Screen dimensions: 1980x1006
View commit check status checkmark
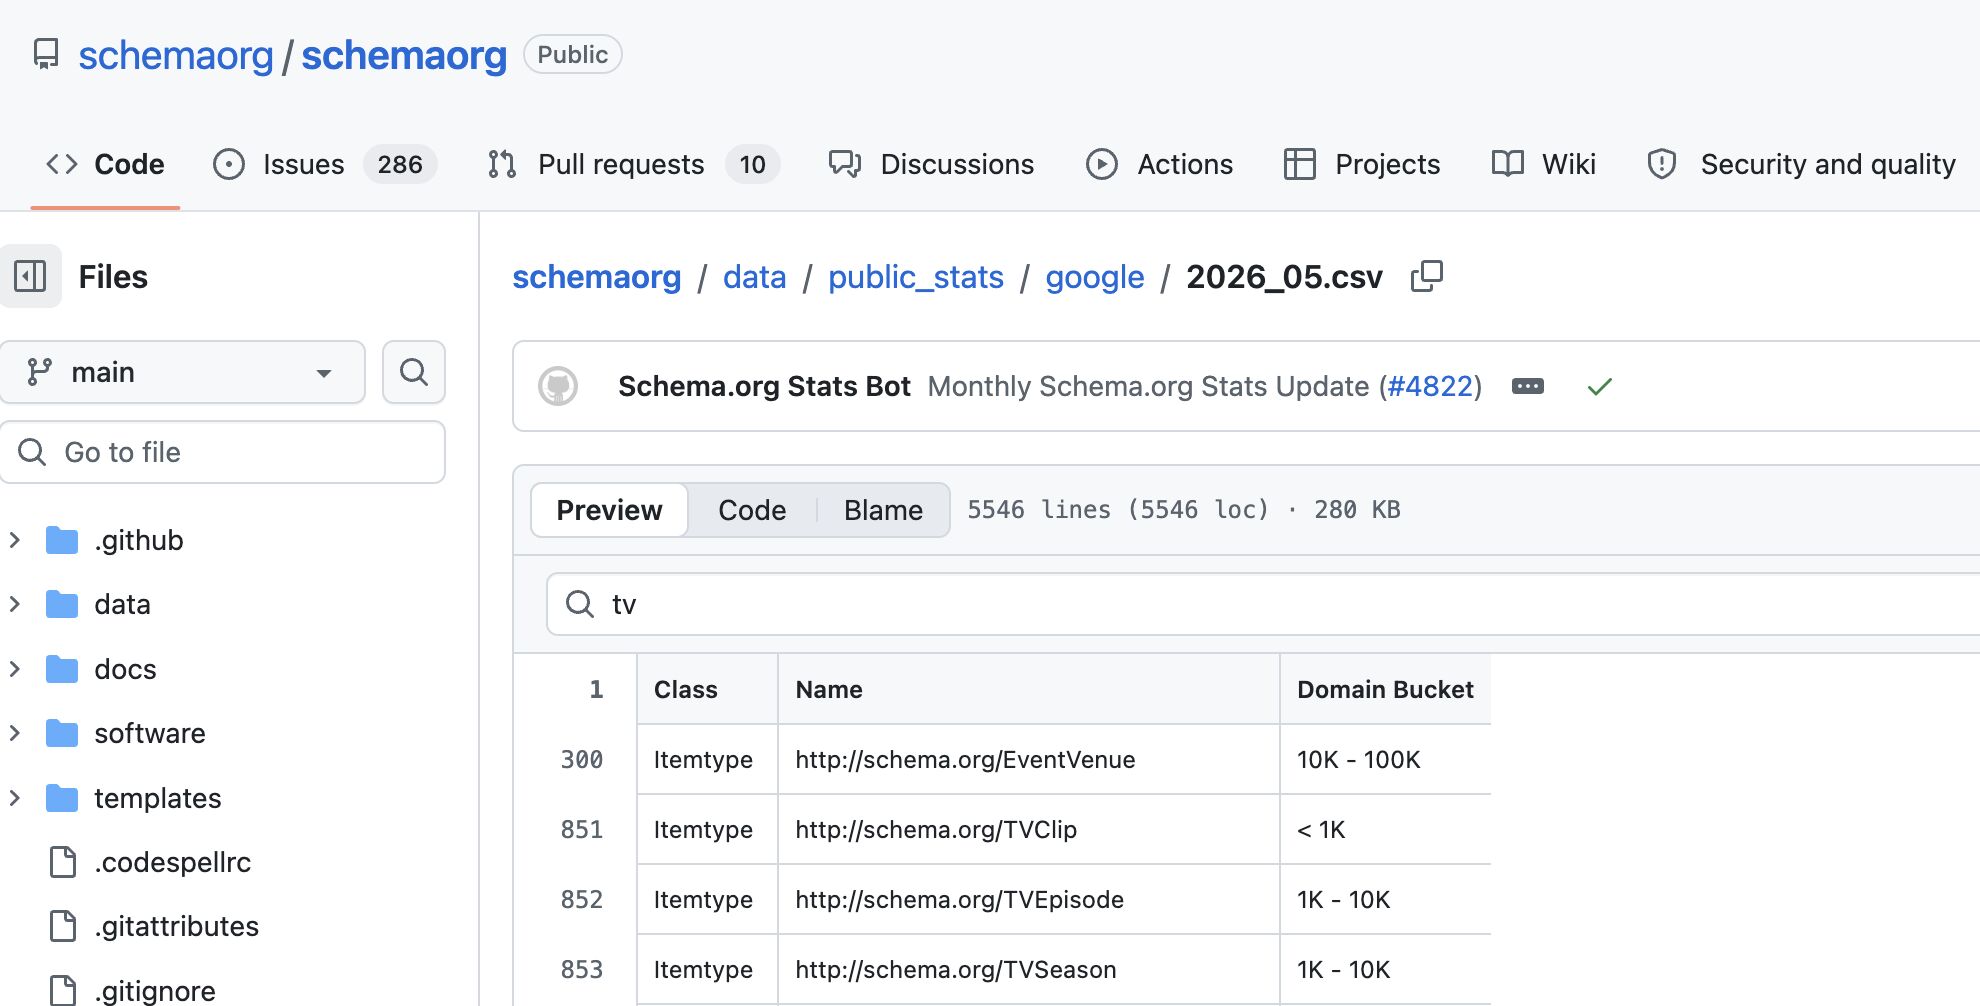point(1600,386)
